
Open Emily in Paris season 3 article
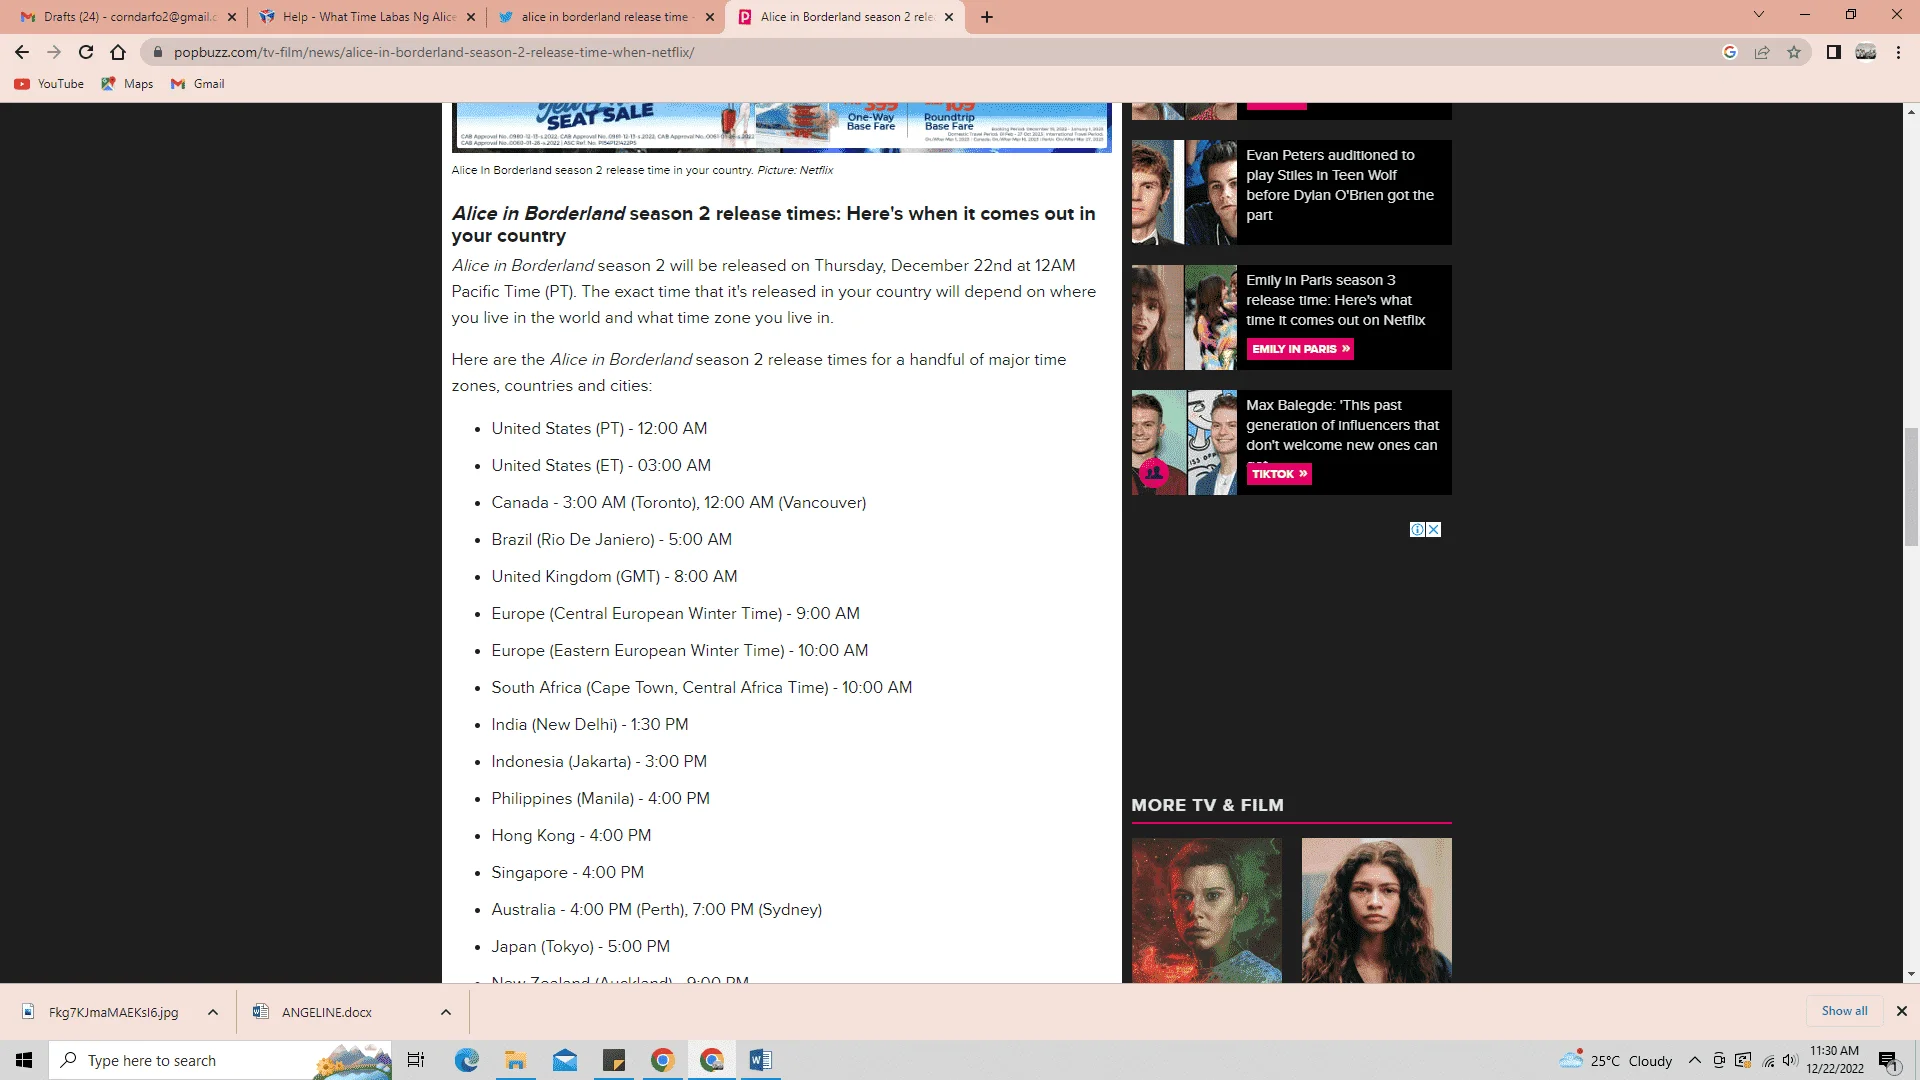click(x=1335, y=300)
